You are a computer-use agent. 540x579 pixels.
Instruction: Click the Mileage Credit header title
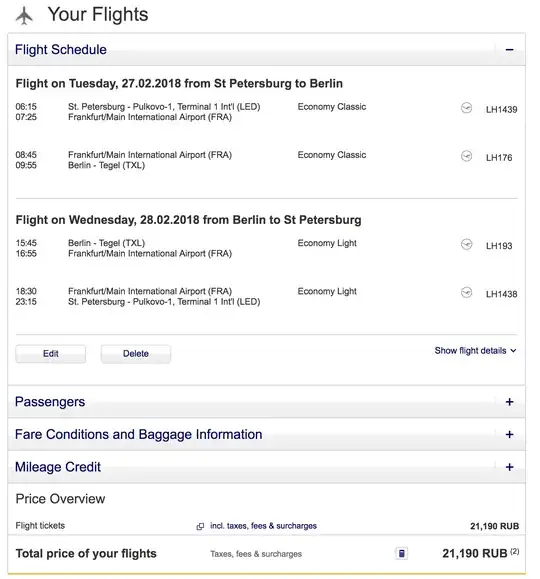(58, 467)
